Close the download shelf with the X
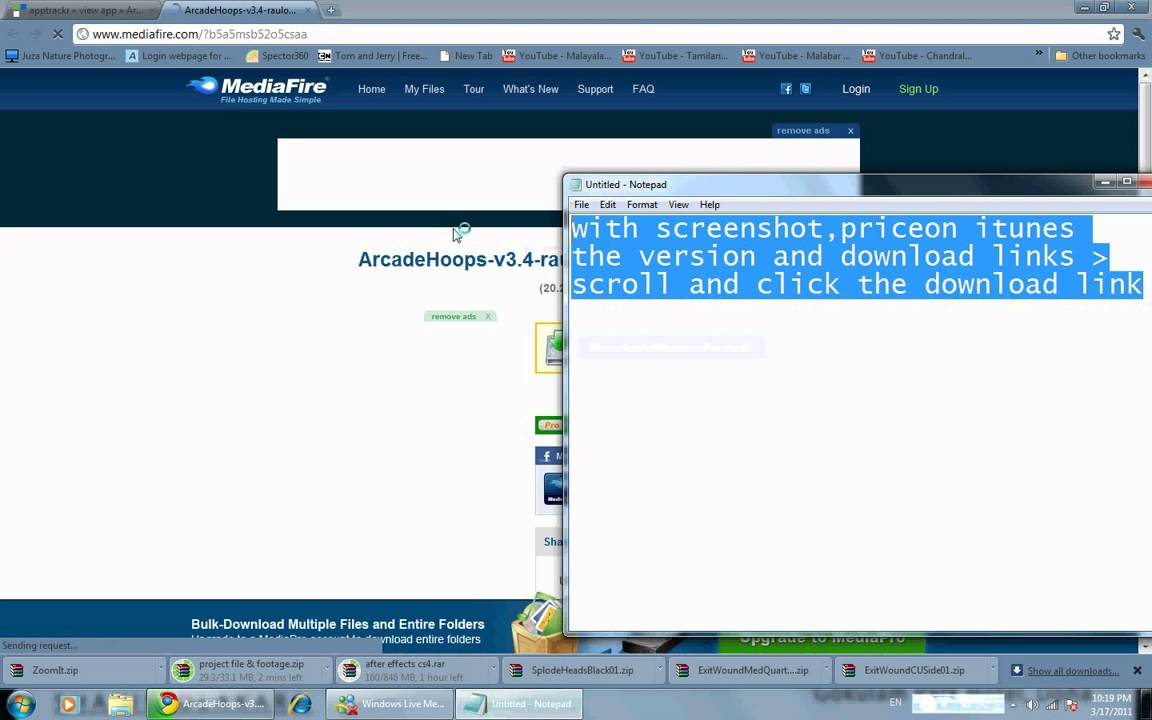This screenshot has height=720, width=1152. tap(1137, 670)
